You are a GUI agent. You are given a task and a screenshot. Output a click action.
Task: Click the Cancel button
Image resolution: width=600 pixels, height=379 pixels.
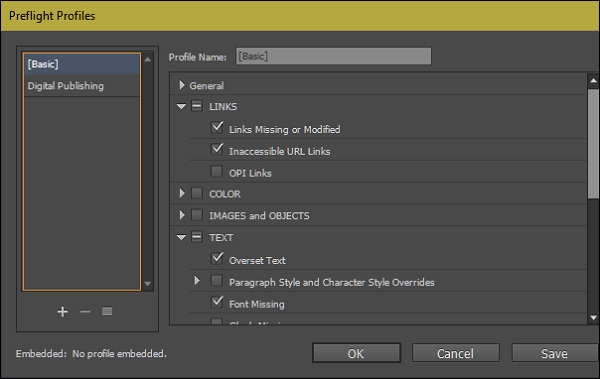click(455, 353)
